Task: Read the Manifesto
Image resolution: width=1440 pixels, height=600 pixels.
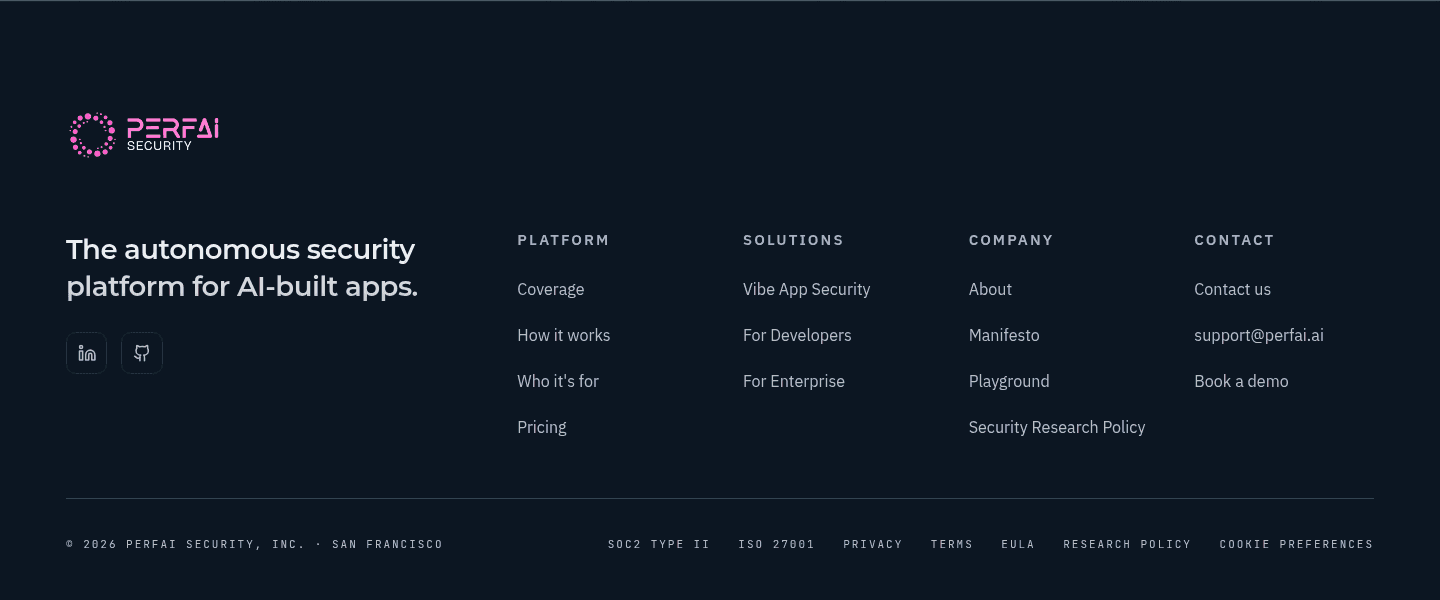Action: [1004, 335]
